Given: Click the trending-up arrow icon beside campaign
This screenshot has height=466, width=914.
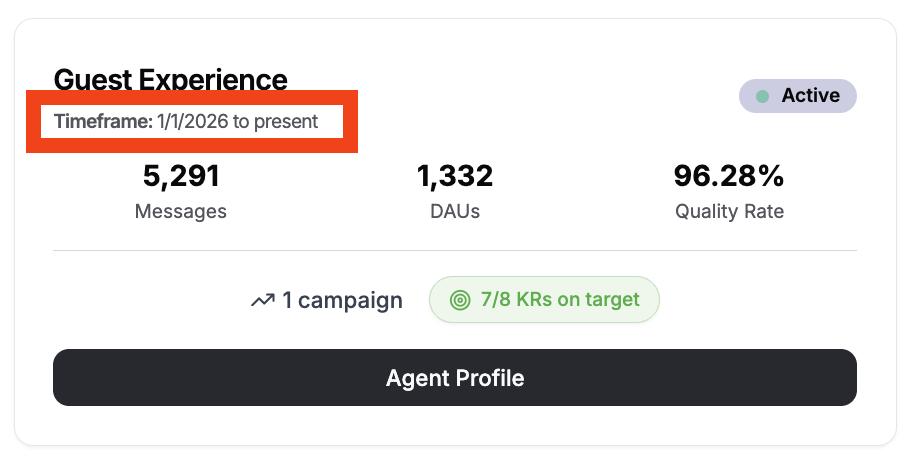Looking at the screenshot, I should click(263, 300).
